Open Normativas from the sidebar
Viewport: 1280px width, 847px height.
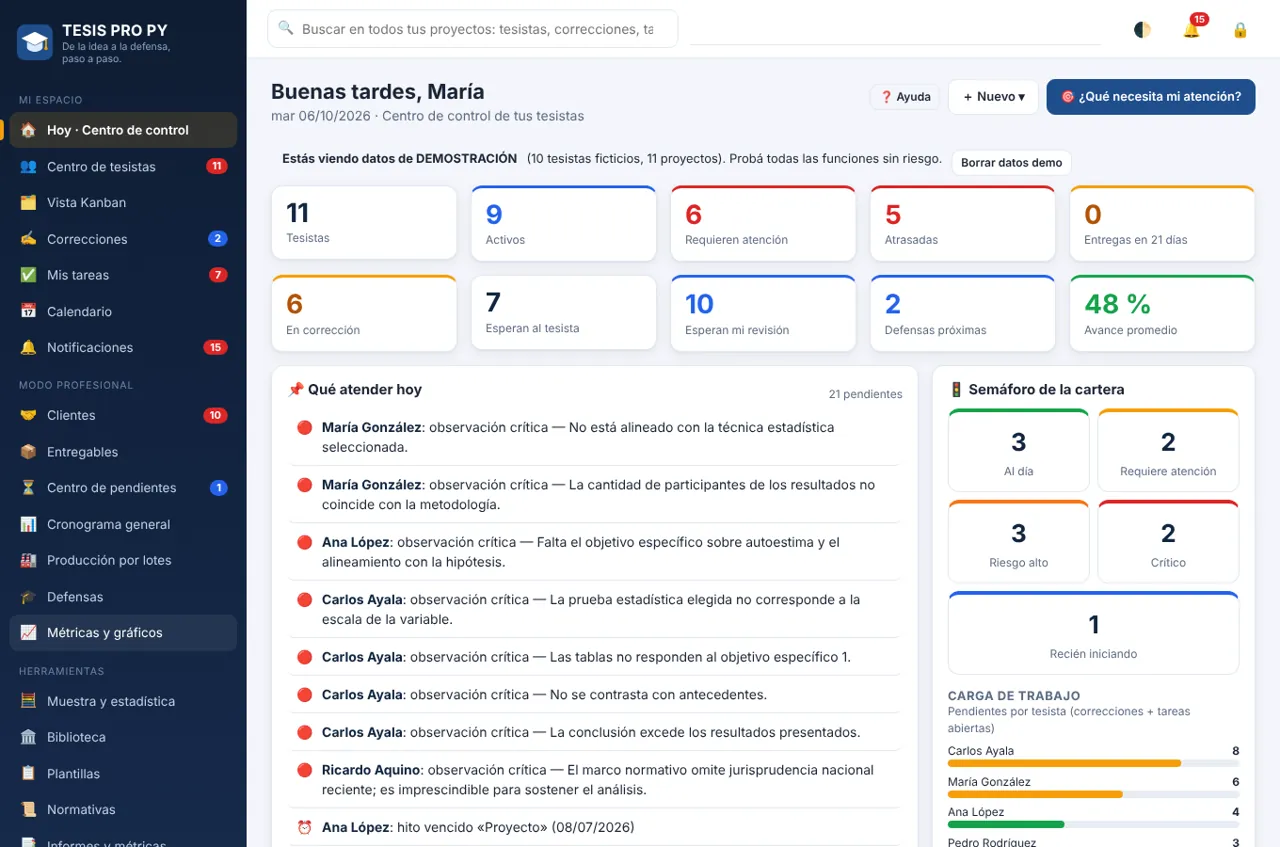click(x=123, y=810)
